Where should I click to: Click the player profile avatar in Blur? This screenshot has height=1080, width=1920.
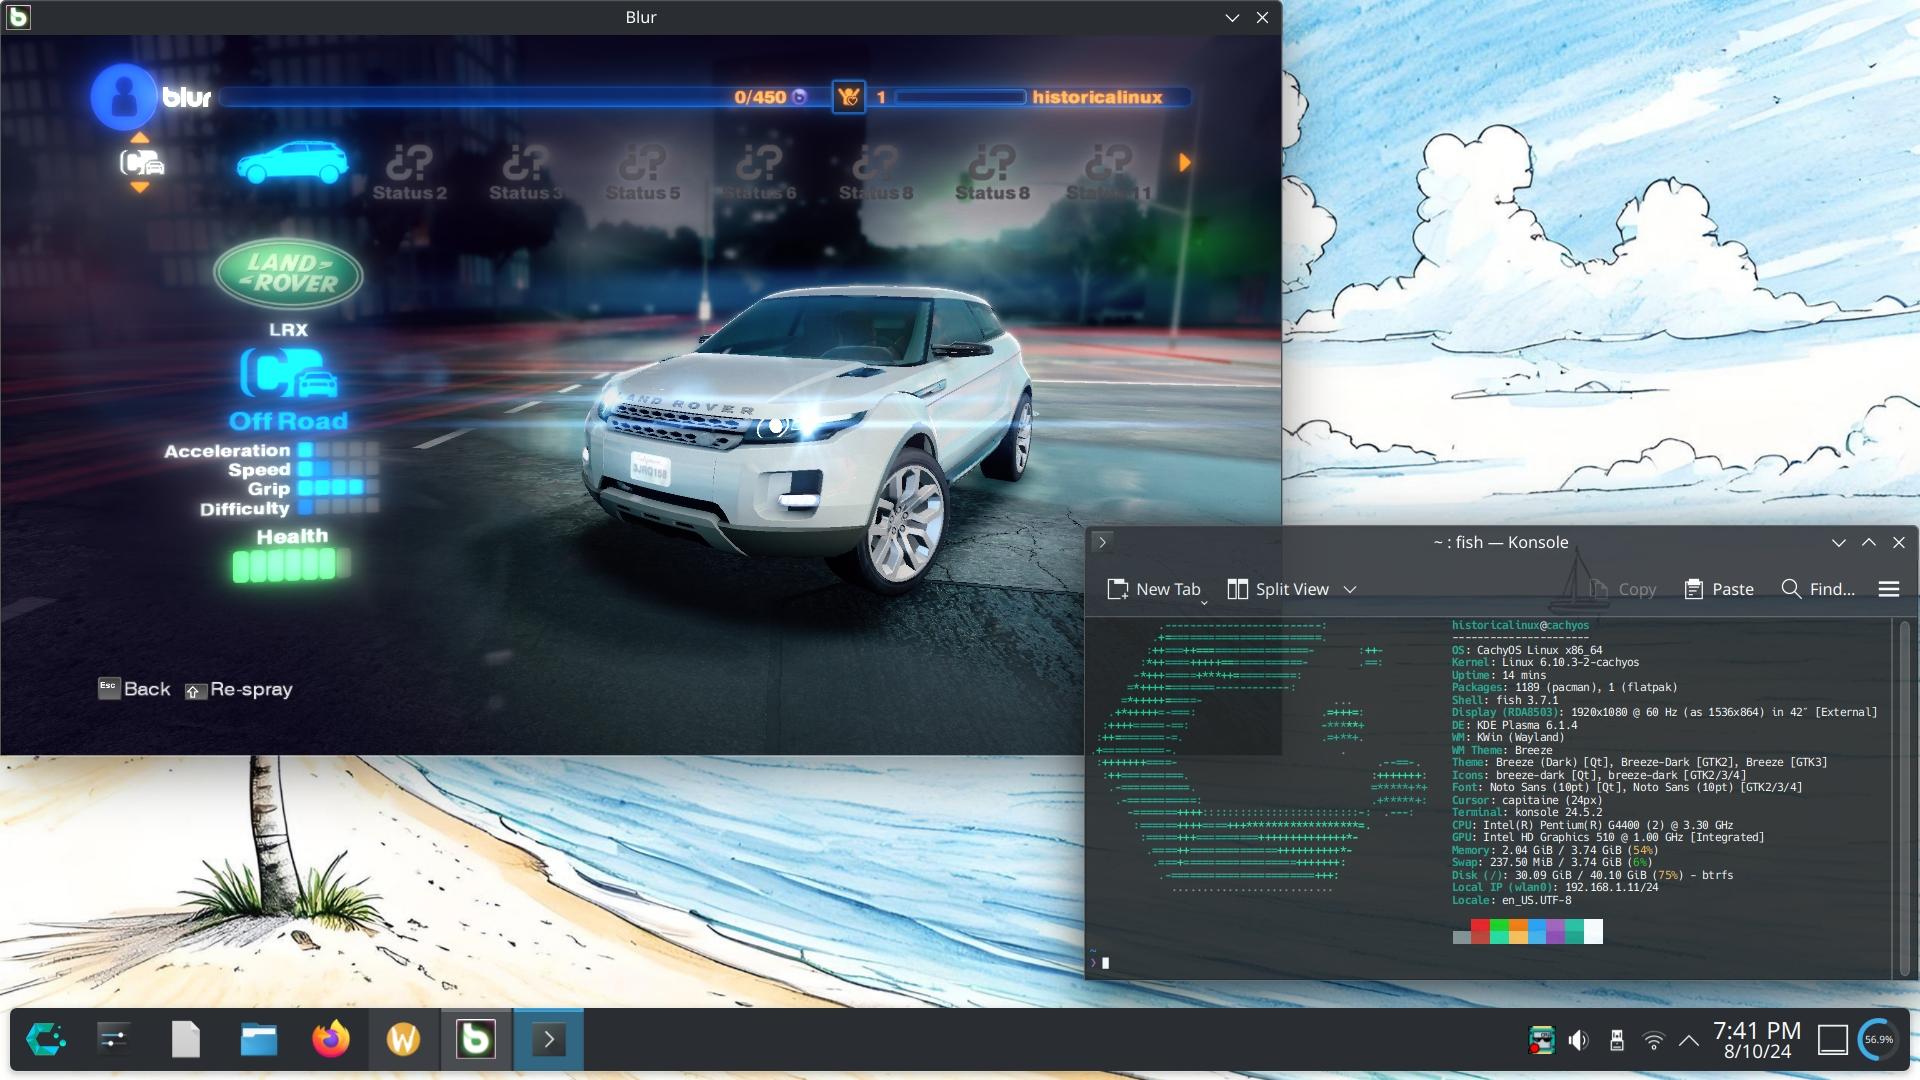(124, 97)
